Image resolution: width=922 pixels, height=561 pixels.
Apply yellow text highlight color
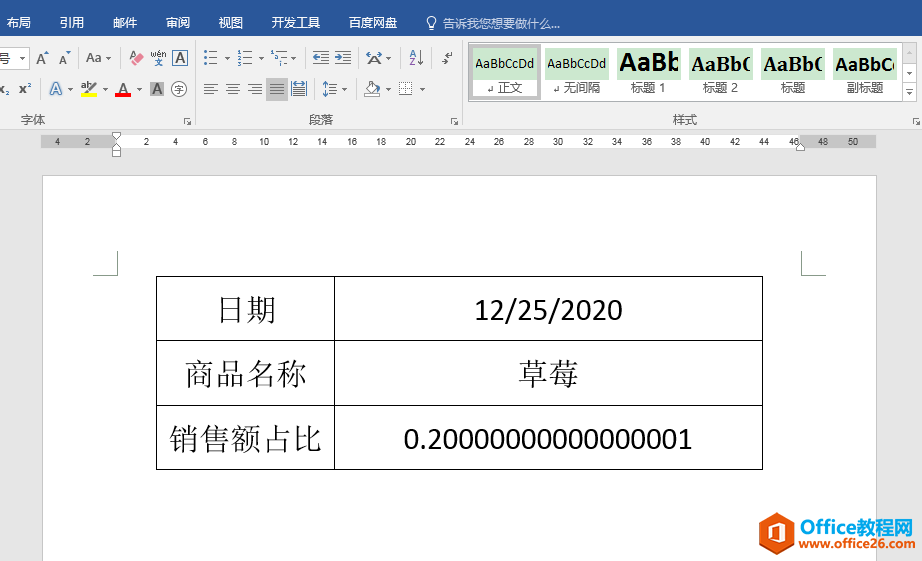89,89
